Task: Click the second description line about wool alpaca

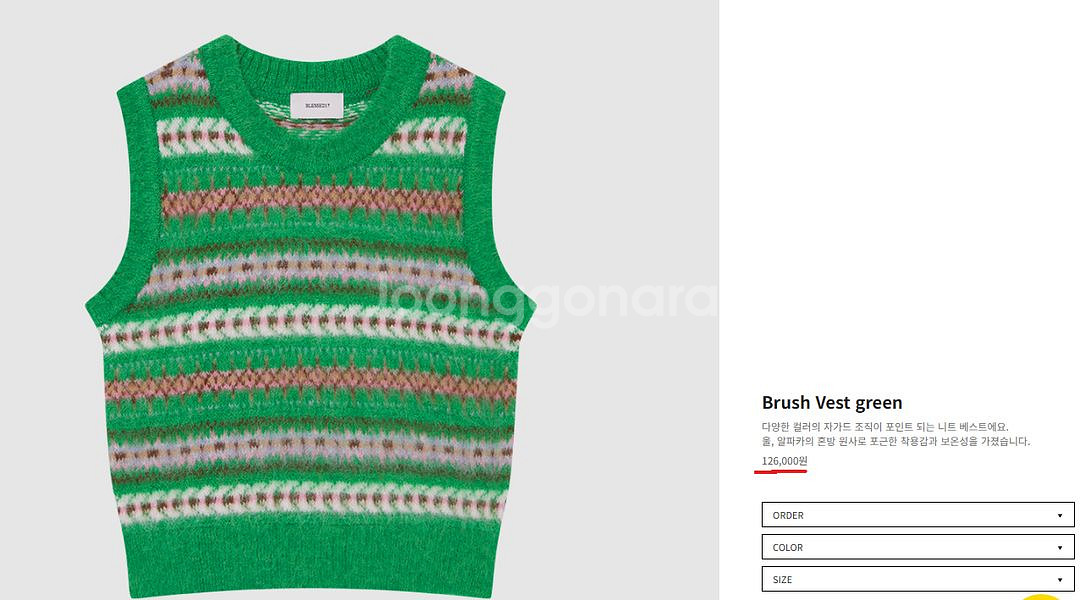Action: (x=895, y=442)
